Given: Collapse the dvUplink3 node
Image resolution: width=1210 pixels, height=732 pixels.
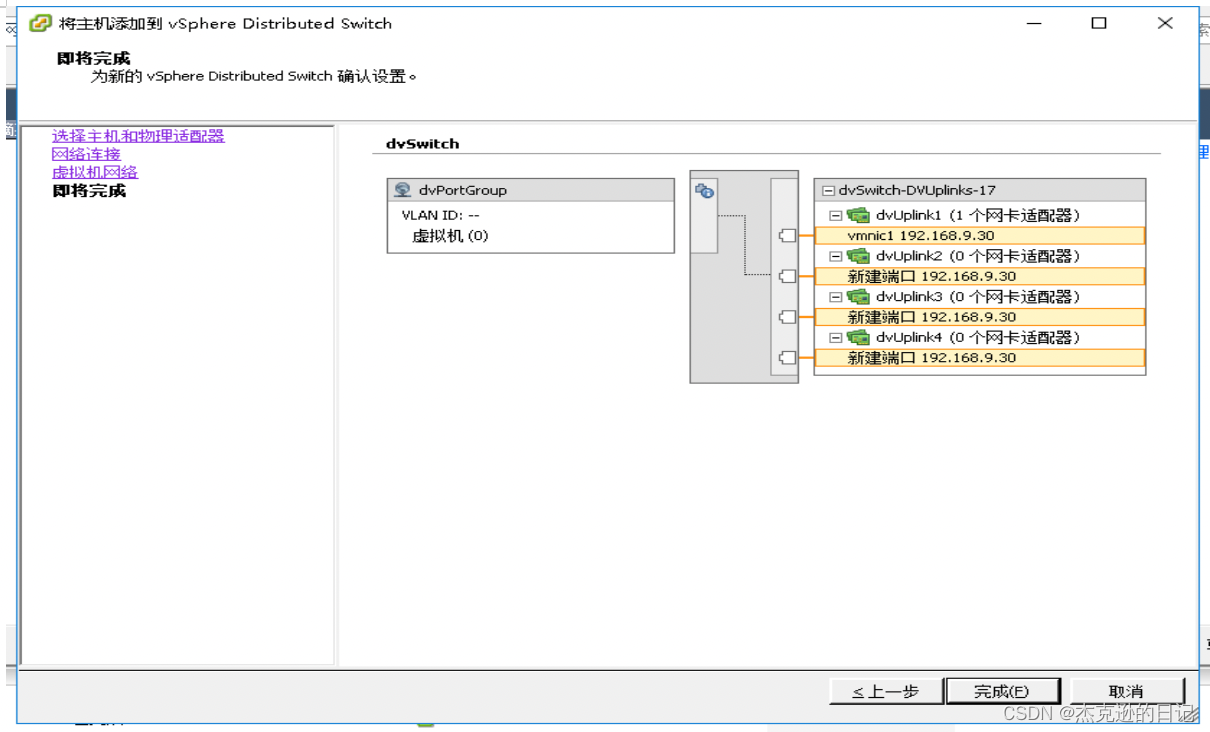Looking at the screenshot, I should tap(837, 297).
